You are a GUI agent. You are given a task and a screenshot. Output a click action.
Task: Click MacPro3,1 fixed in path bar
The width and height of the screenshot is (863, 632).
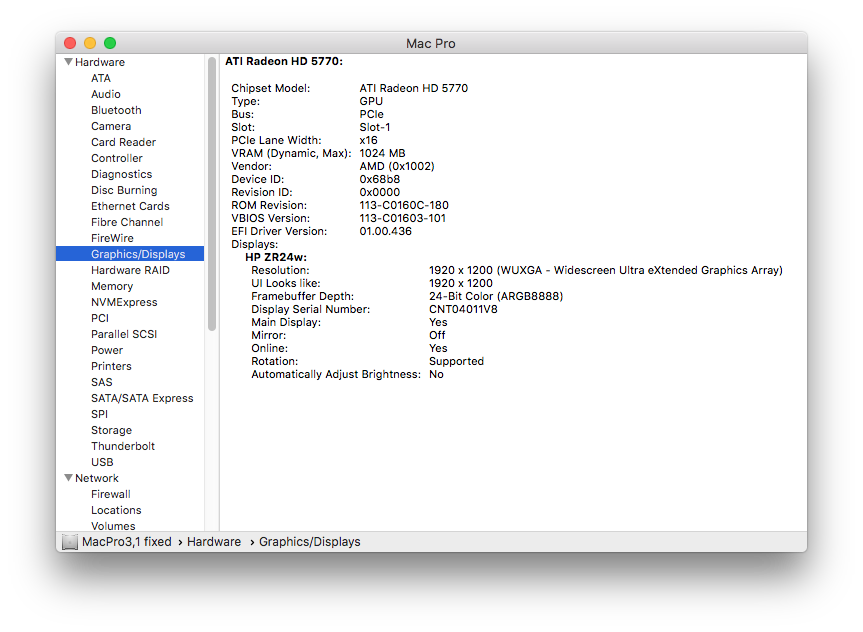click(127, 542)
